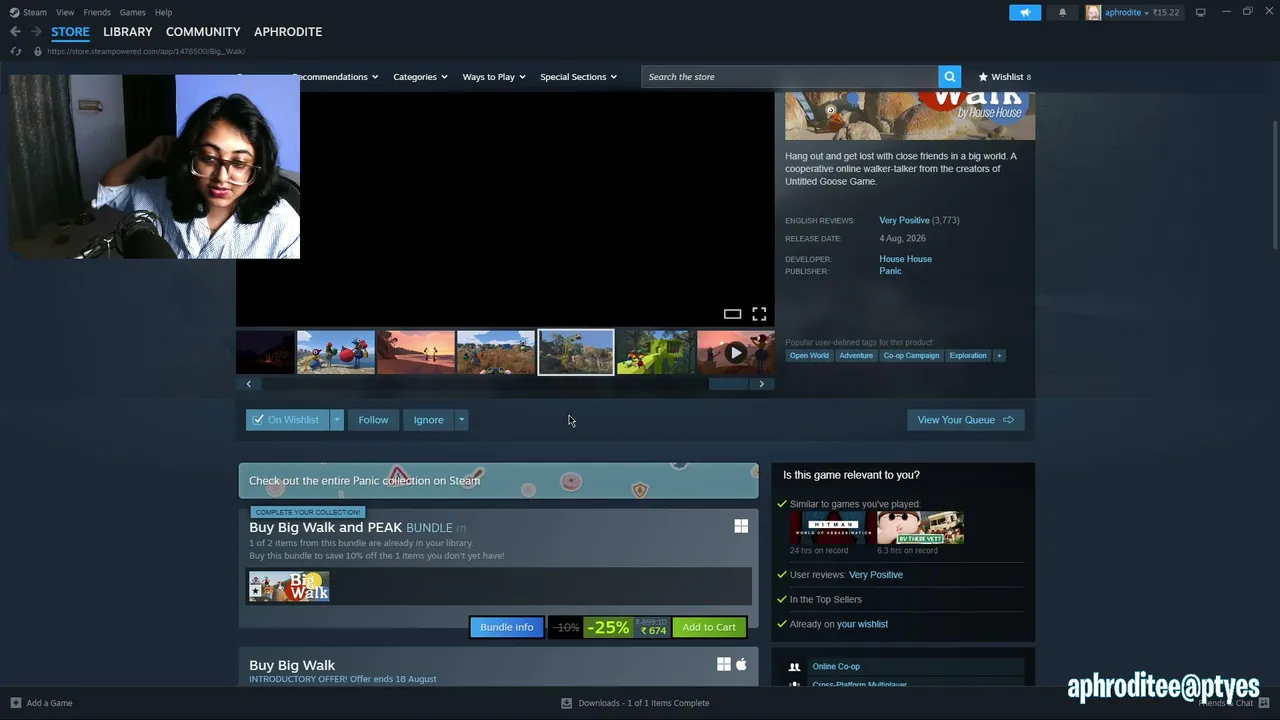
Task: Go forward with the right arrow navigation icon
Action: coord(36,32)
